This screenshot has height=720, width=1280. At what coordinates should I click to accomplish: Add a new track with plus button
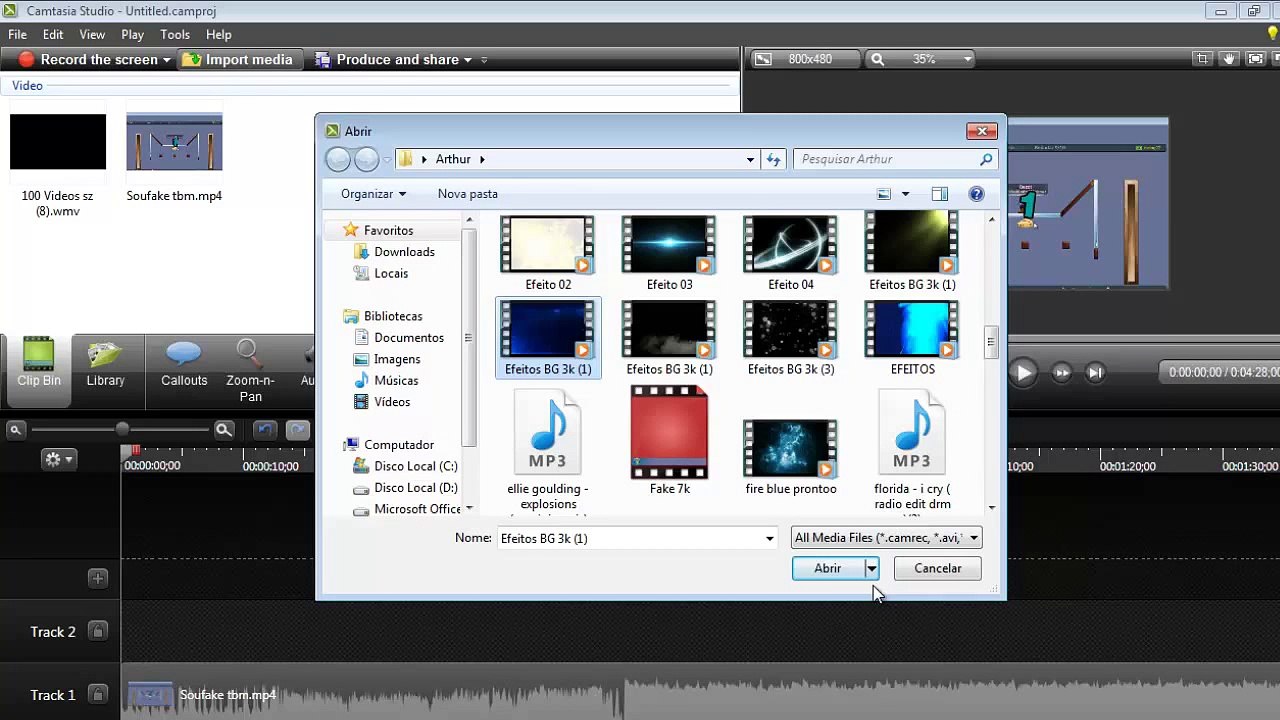pyautogui.click(x=97, y=578)
